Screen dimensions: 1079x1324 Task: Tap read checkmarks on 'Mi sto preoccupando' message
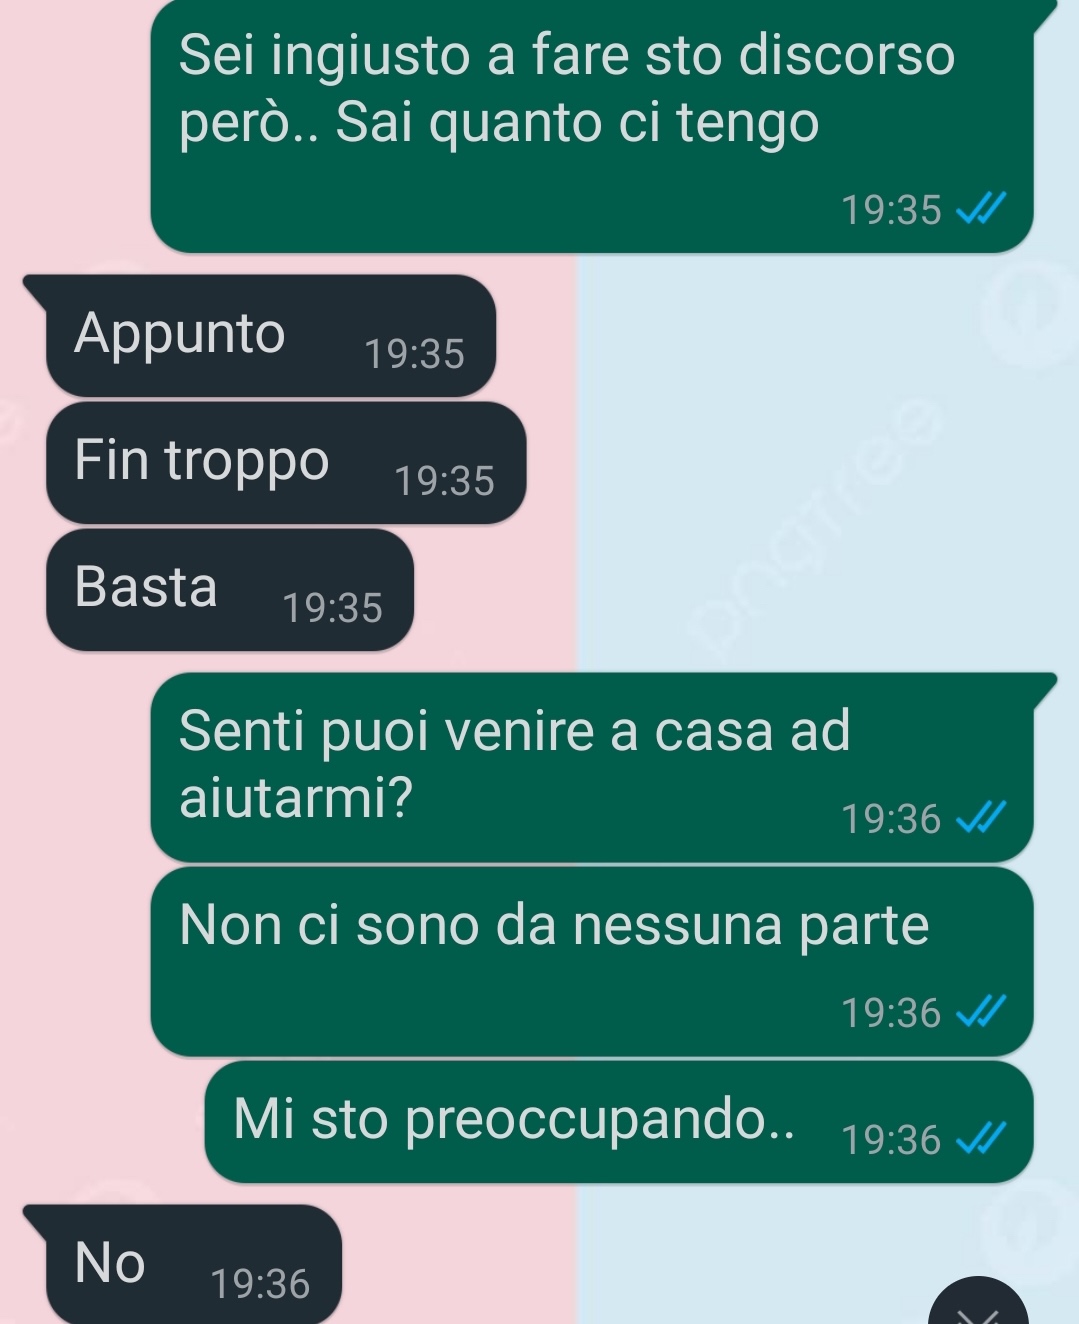pos(980,1139)
